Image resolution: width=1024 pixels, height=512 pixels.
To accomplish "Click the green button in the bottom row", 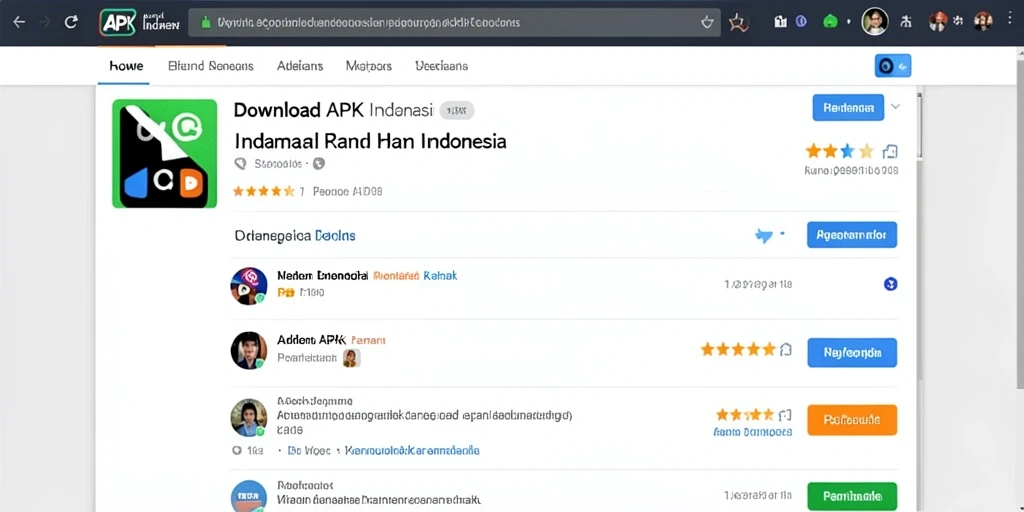I will (852, 496).
